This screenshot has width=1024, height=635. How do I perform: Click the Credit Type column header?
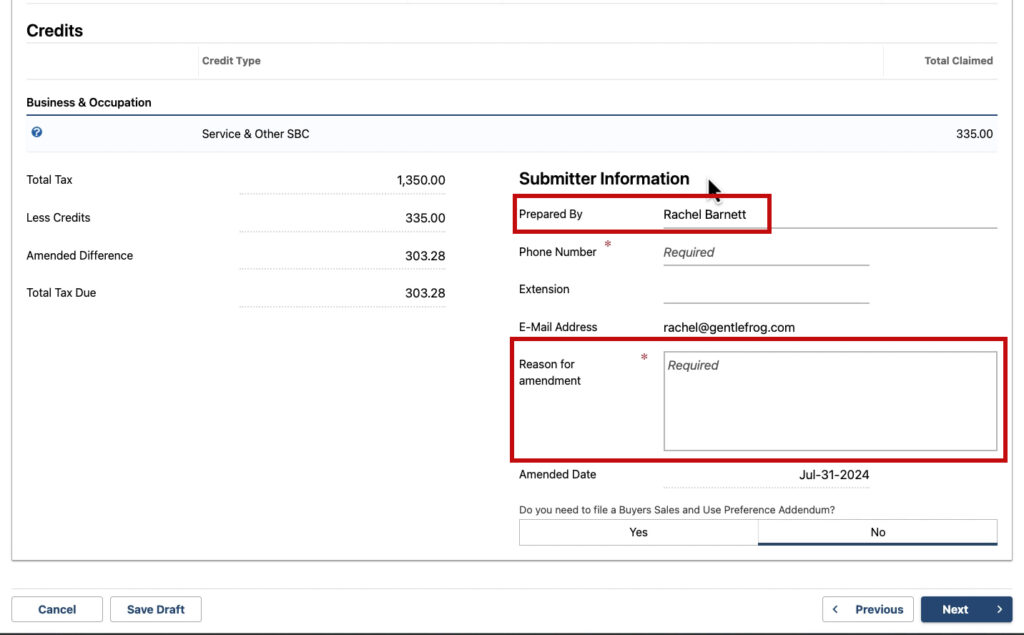pos(230,60)
